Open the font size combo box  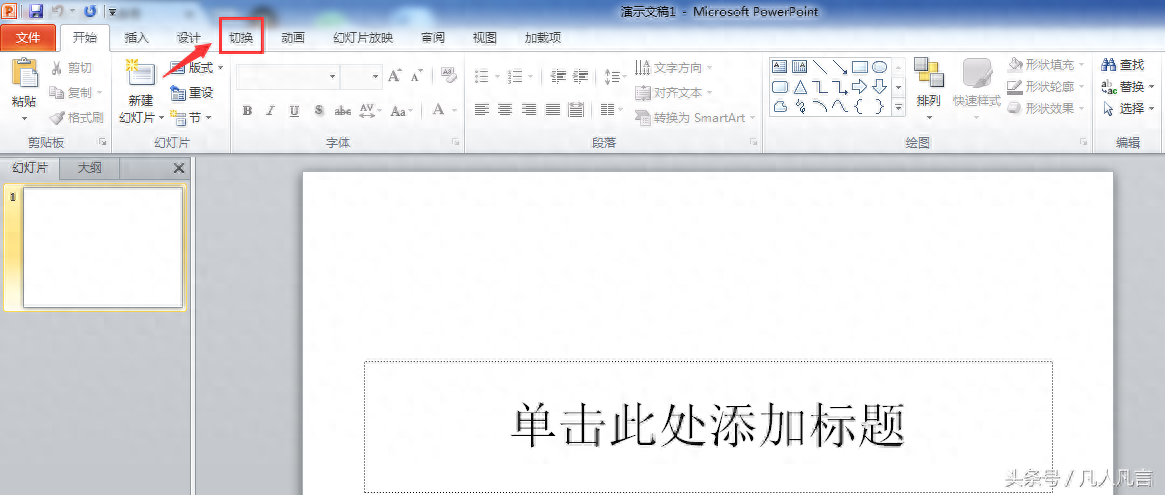click(x=361, y=76)
